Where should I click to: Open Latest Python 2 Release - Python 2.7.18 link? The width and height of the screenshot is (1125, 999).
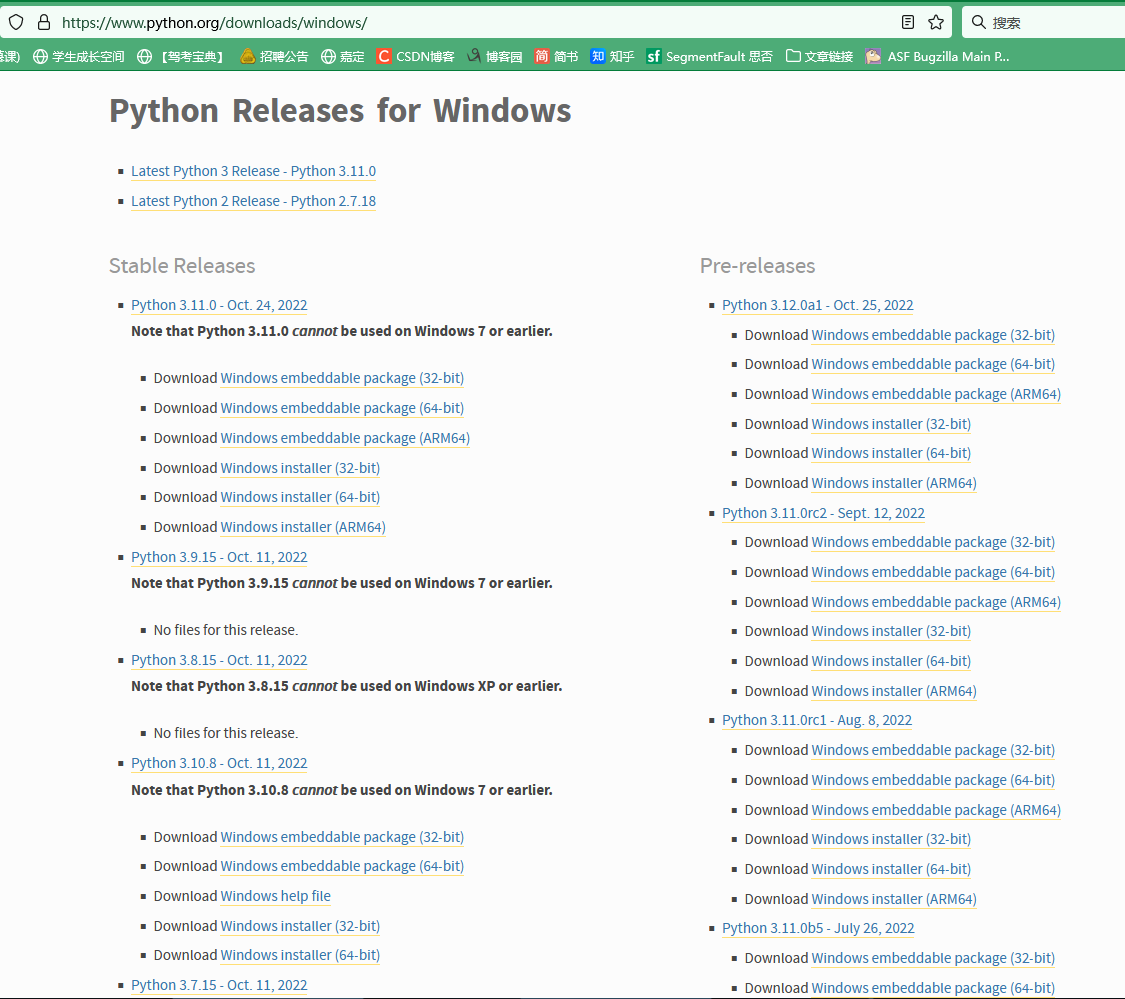coord(253,201)
